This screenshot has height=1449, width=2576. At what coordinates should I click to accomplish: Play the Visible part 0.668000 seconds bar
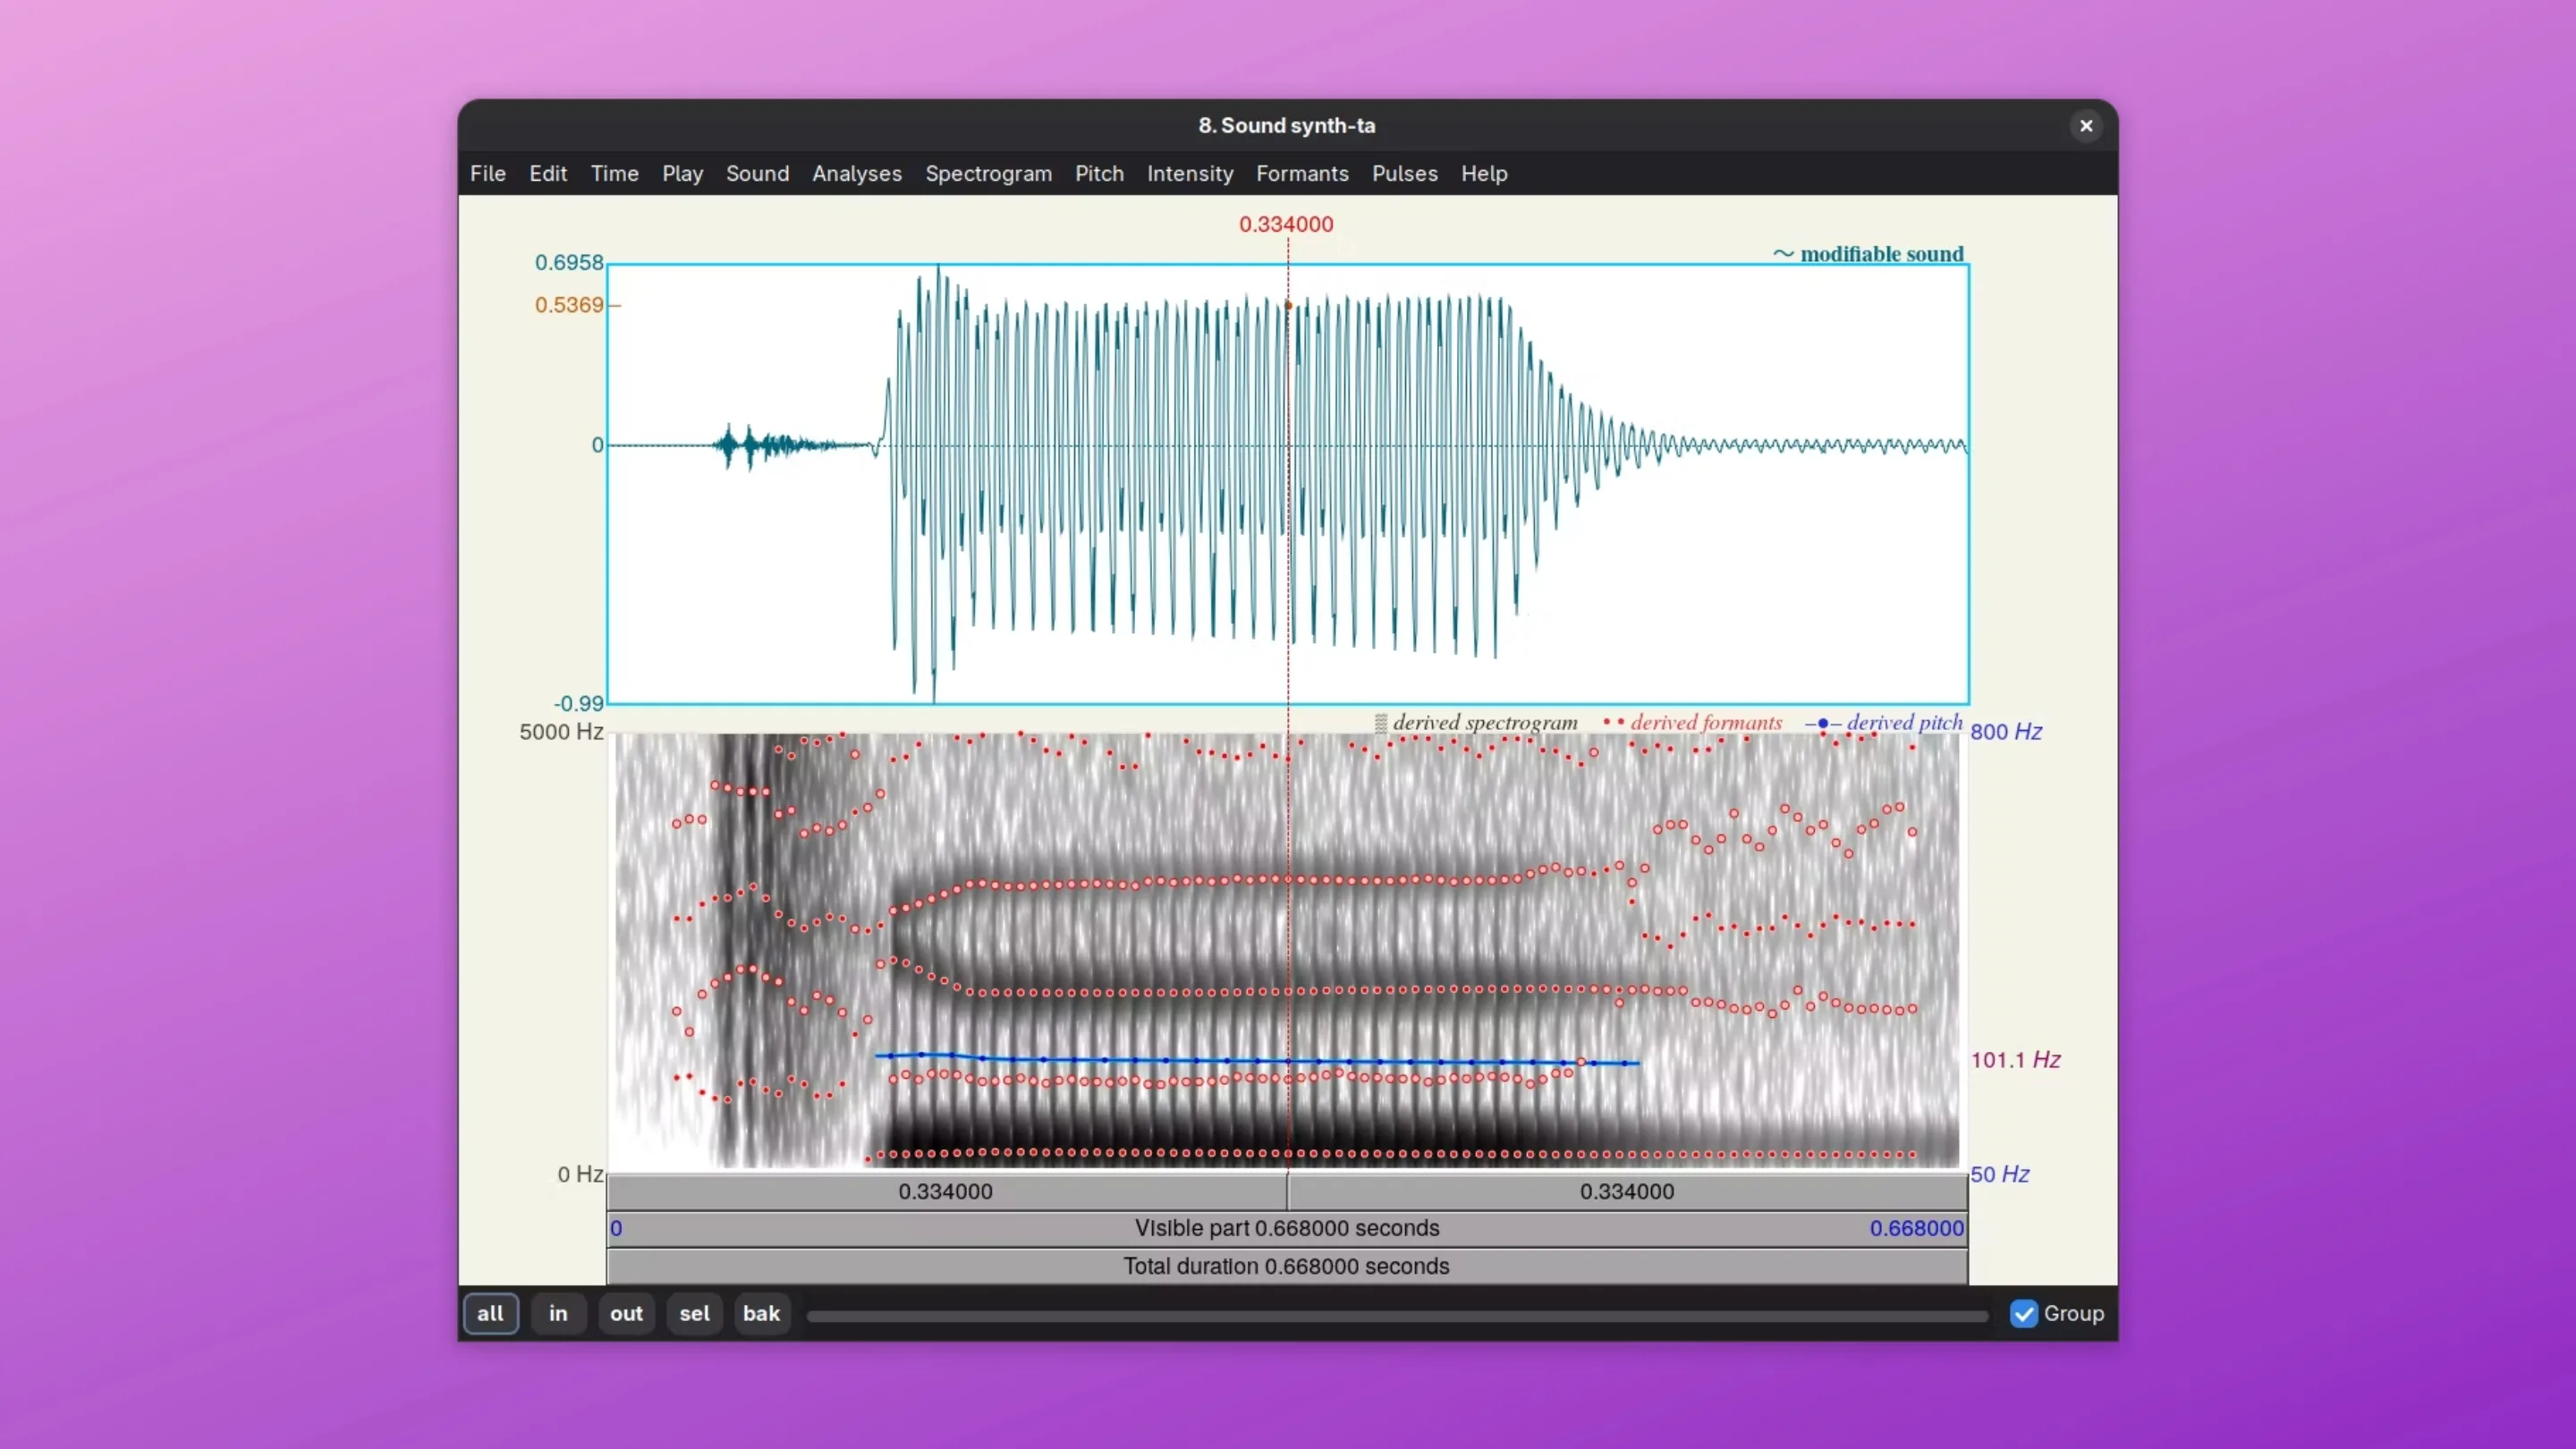1287,1228
